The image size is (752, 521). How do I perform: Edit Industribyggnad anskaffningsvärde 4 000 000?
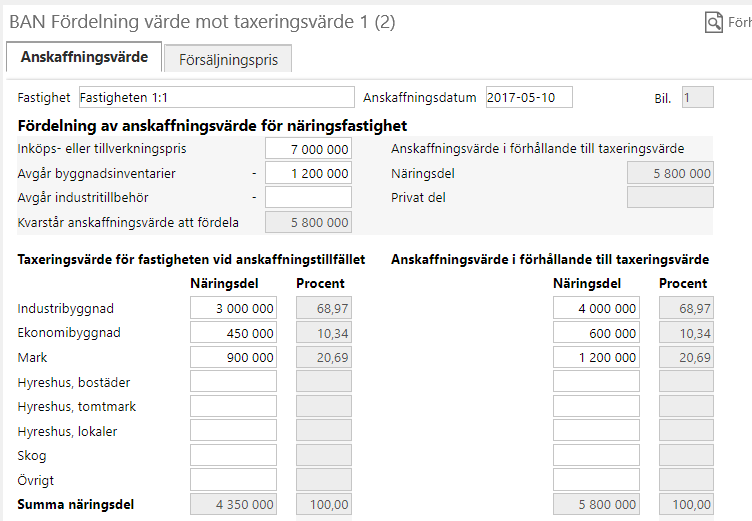(596, 308)
